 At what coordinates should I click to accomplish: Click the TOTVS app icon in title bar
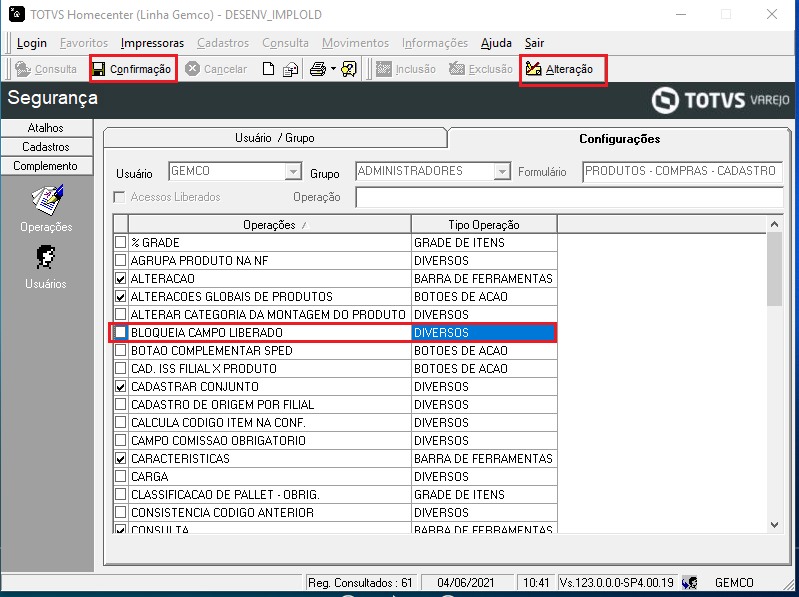[x=16, y=14]
